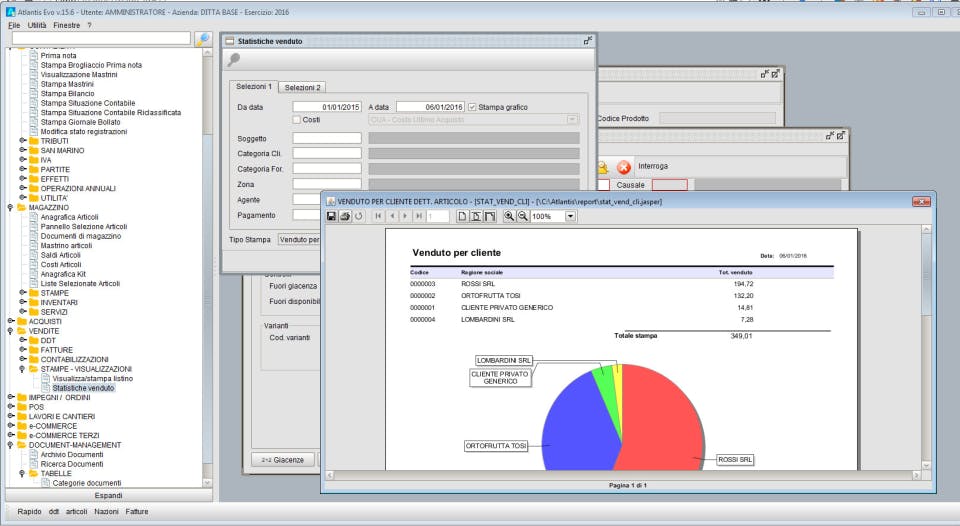Screen dimensions: 960x526
Task: Open the 100% zoom level dropdown
Action: [x=570, y=216]
